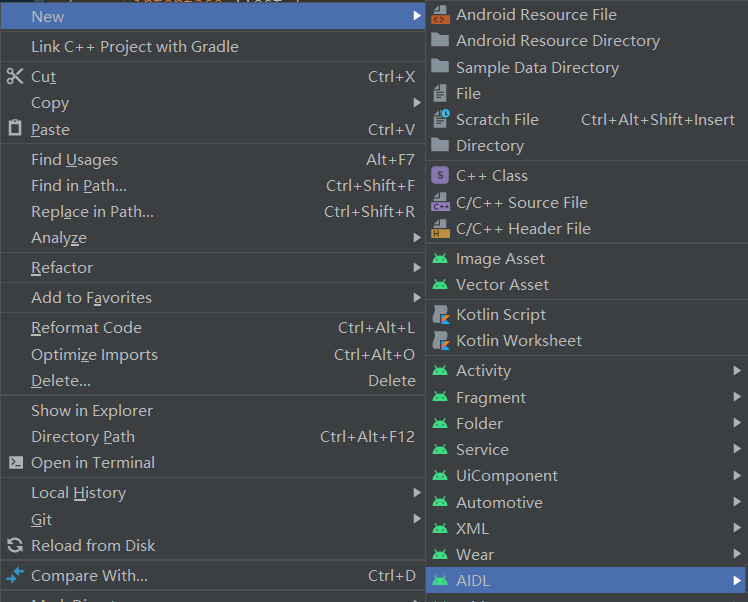748x602 pixels.
Task: Open Find in Path menu entry
Action: (x=213, y=186)
